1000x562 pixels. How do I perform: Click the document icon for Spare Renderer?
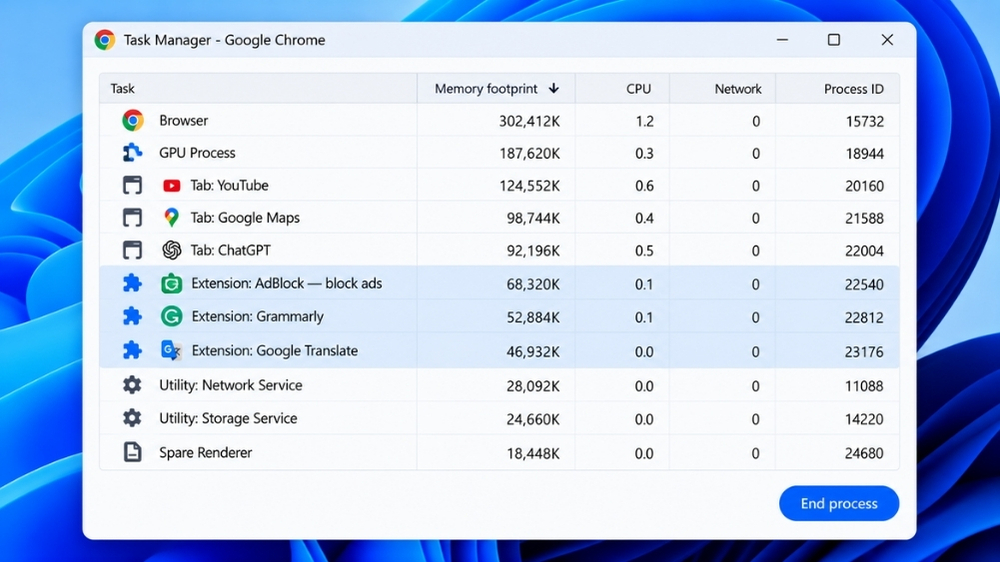pyautogui.click(x=132, y=452)
